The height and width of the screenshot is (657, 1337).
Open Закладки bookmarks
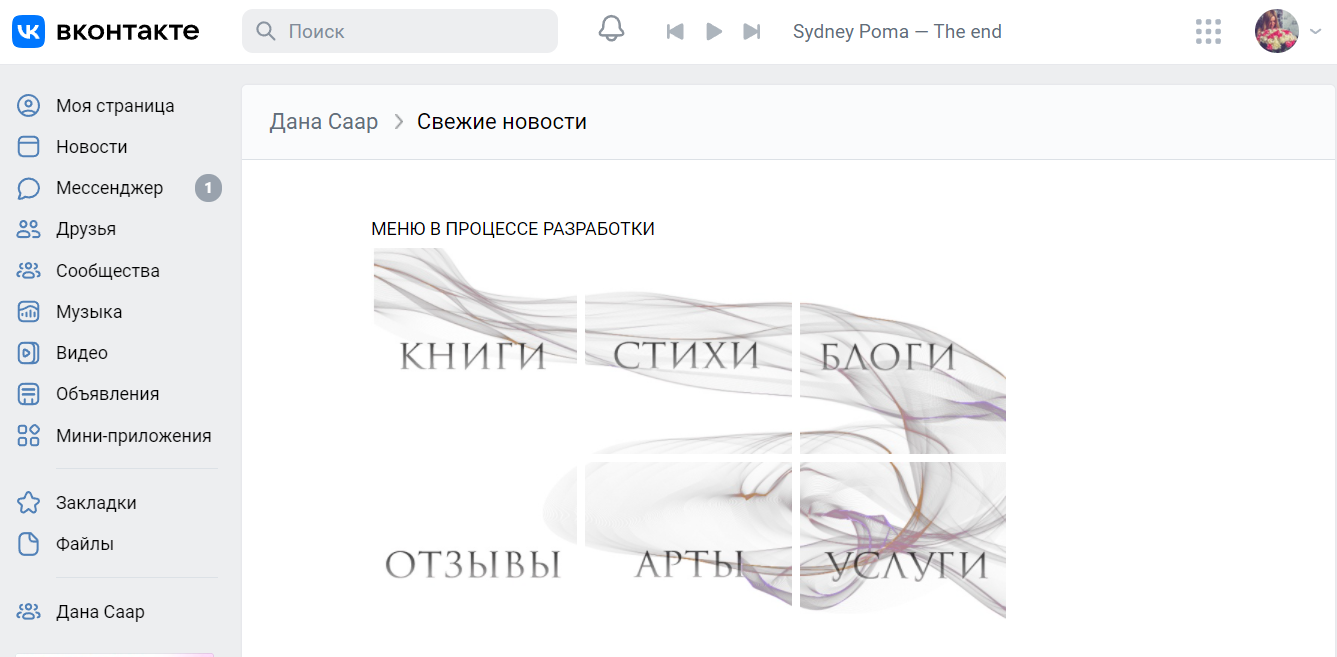point(96,503)
